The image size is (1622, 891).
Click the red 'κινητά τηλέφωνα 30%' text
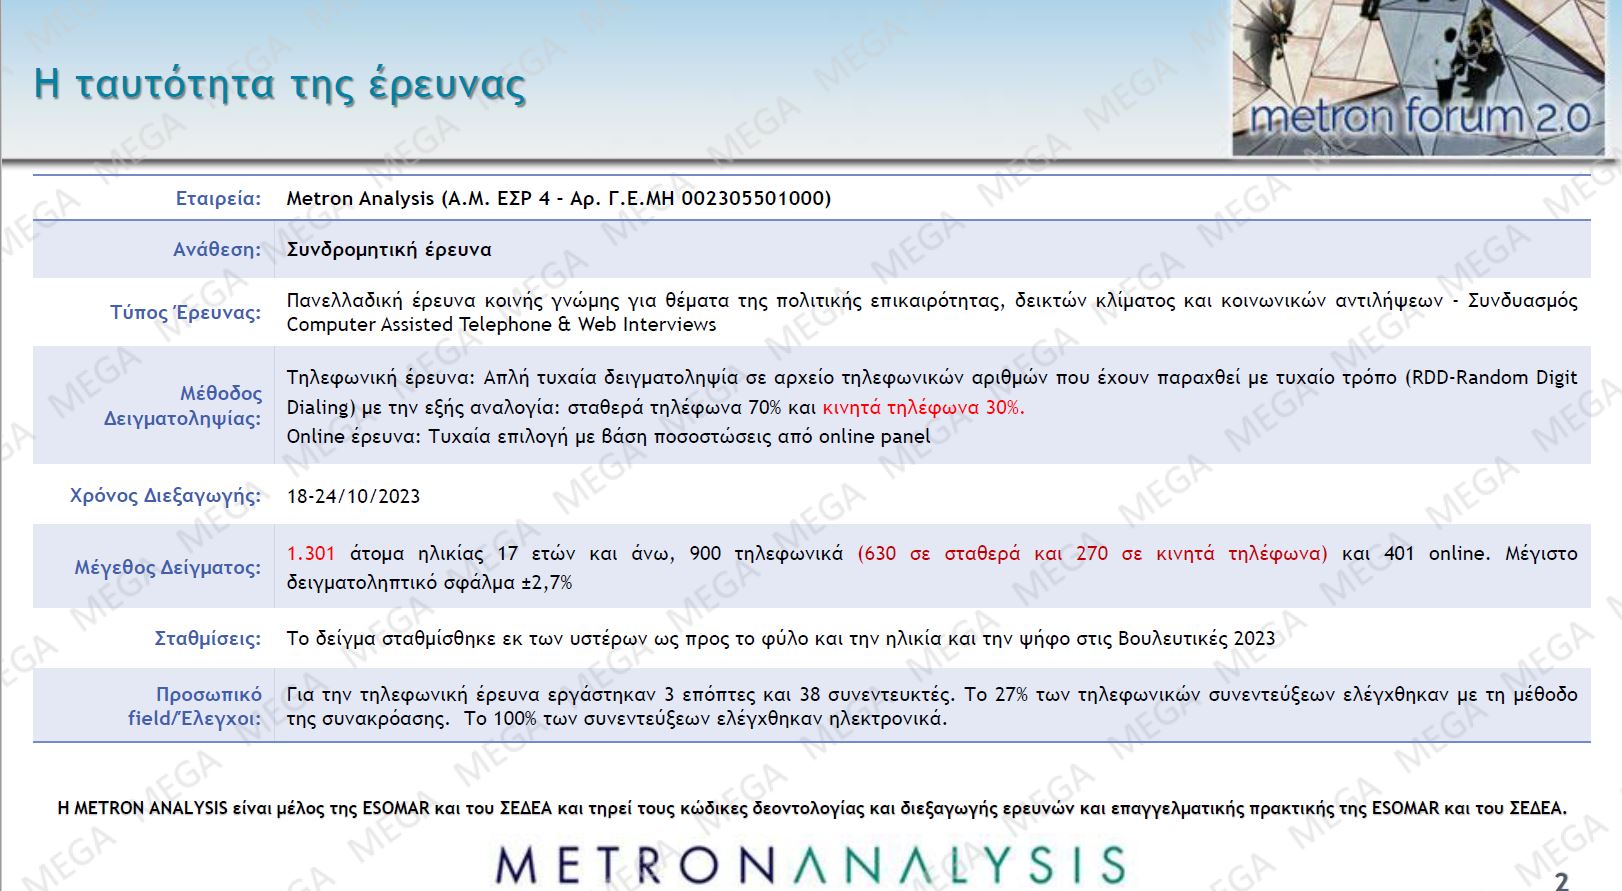(923, 407)
